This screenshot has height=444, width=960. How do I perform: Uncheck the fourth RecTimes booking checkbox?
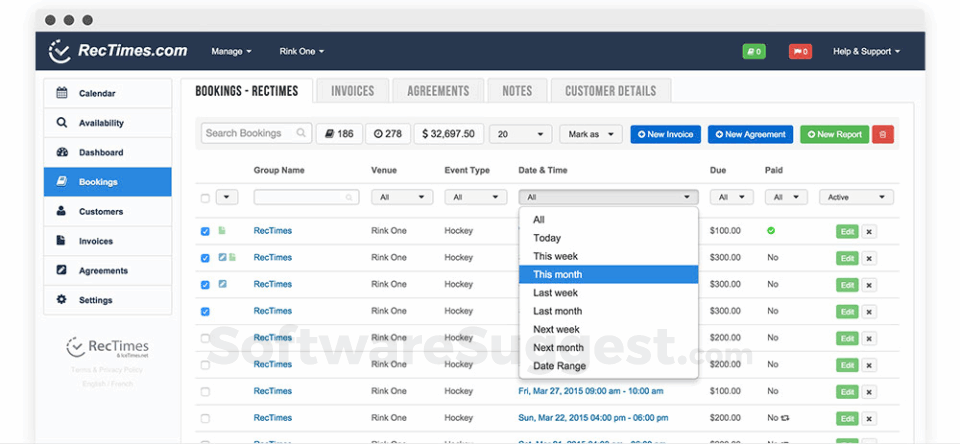[x=205, y=312]
